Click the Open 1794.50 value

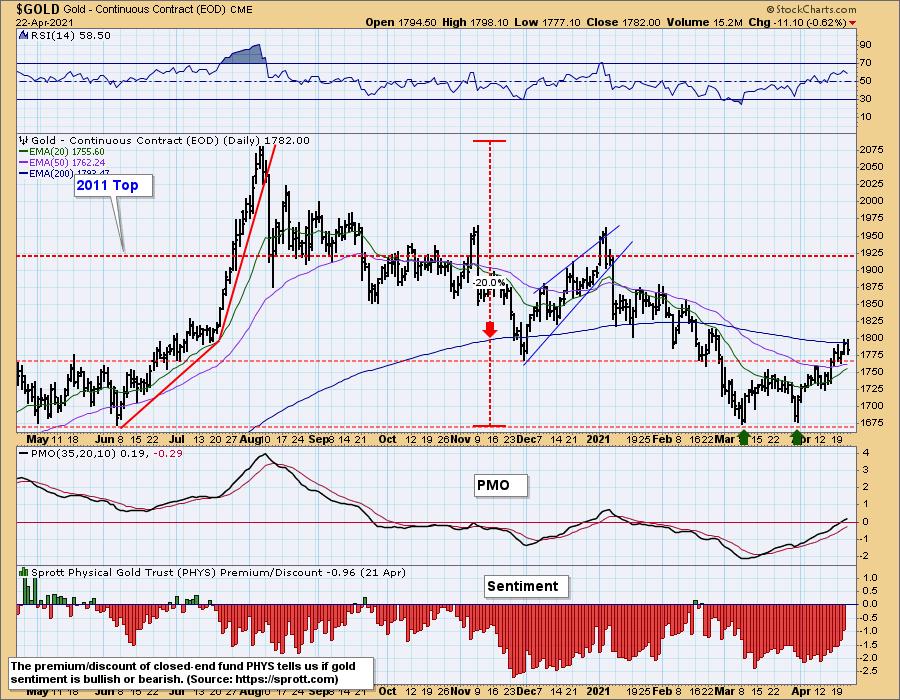(401, 22)
